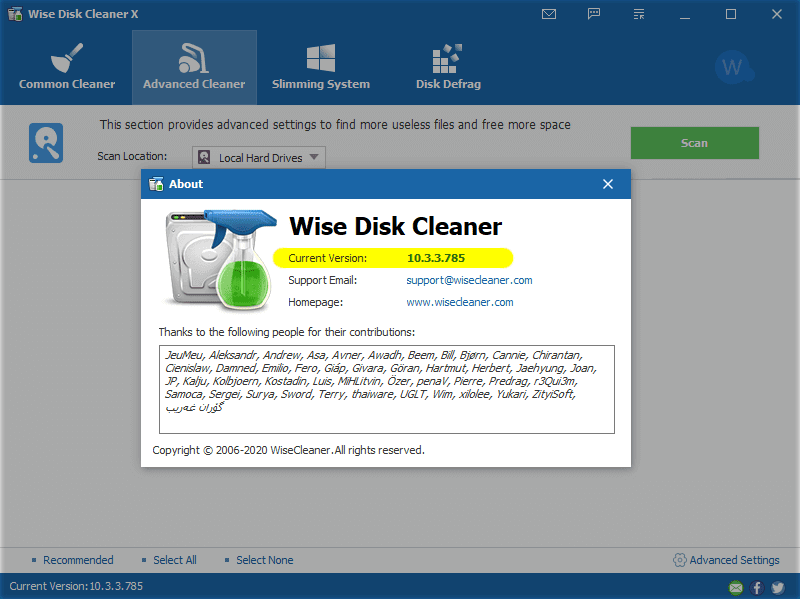This screenshot has width=800, height=600.
Task: Choose the Select All link
Action: click(x=174, y=560)
